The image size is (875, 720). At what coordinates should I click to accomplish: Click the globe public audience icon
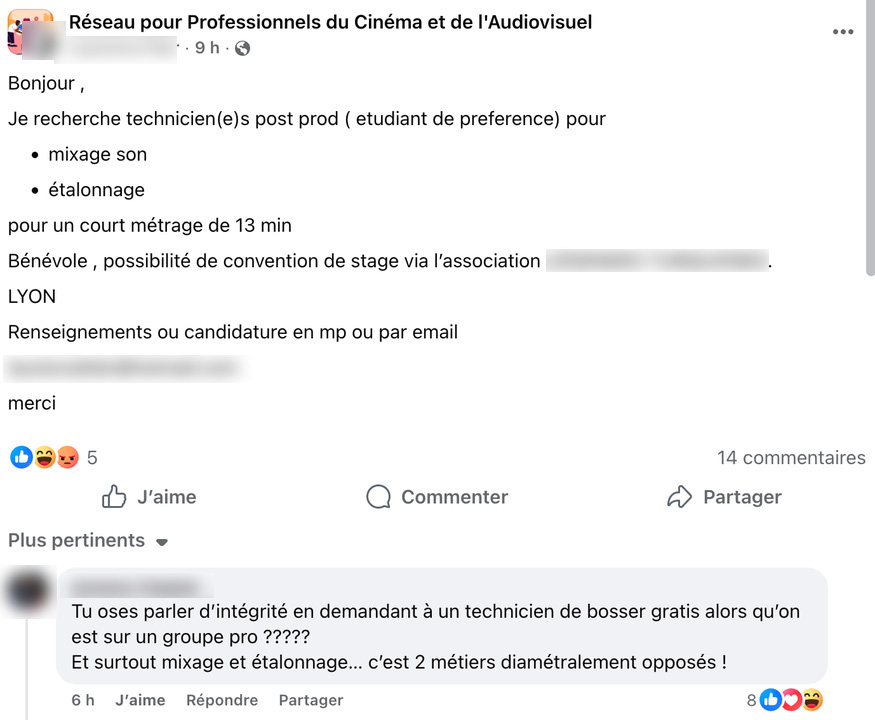(242, 48)
